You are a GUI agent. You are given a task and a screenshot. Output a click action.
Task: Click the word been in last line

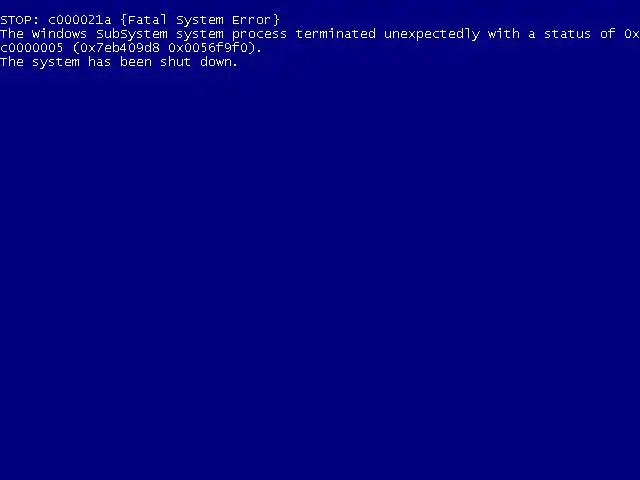(136, 62)
